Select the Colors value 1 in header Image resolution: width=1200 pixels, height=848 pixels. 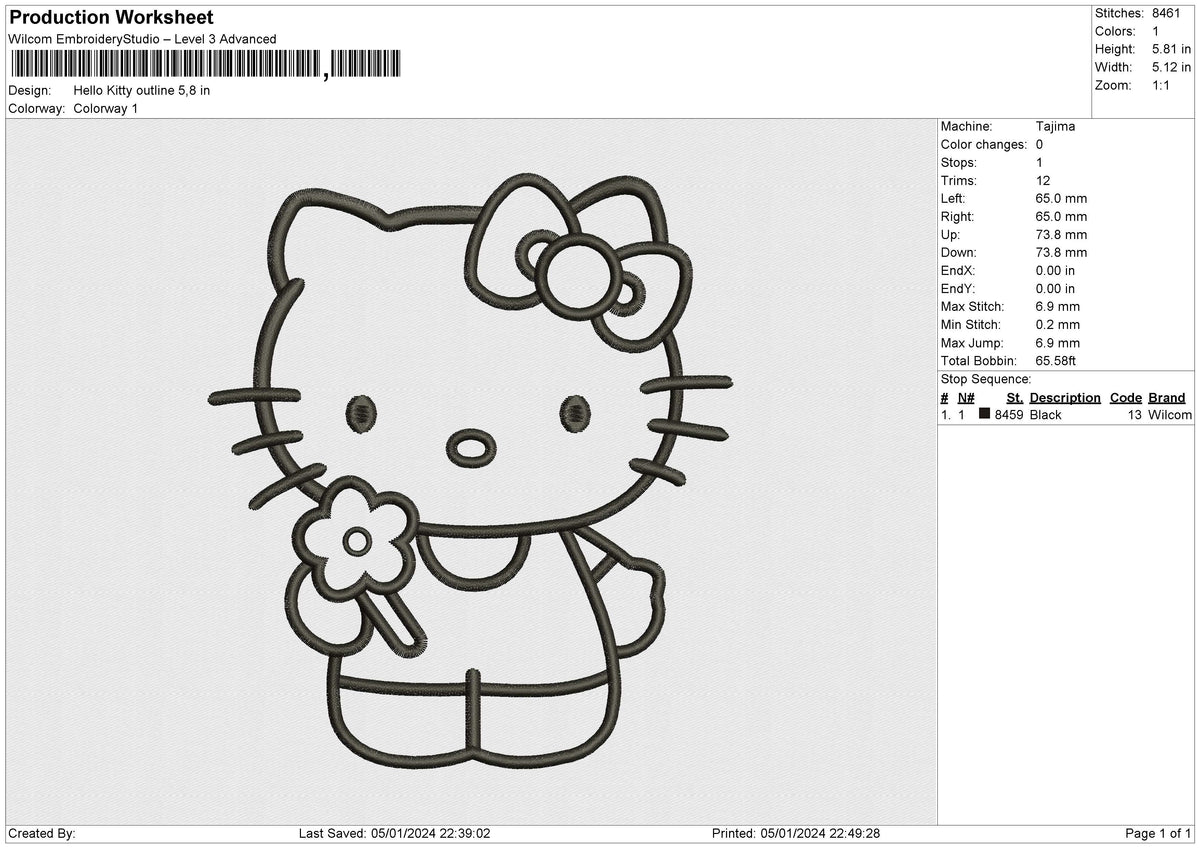(x=1156, y=31)
